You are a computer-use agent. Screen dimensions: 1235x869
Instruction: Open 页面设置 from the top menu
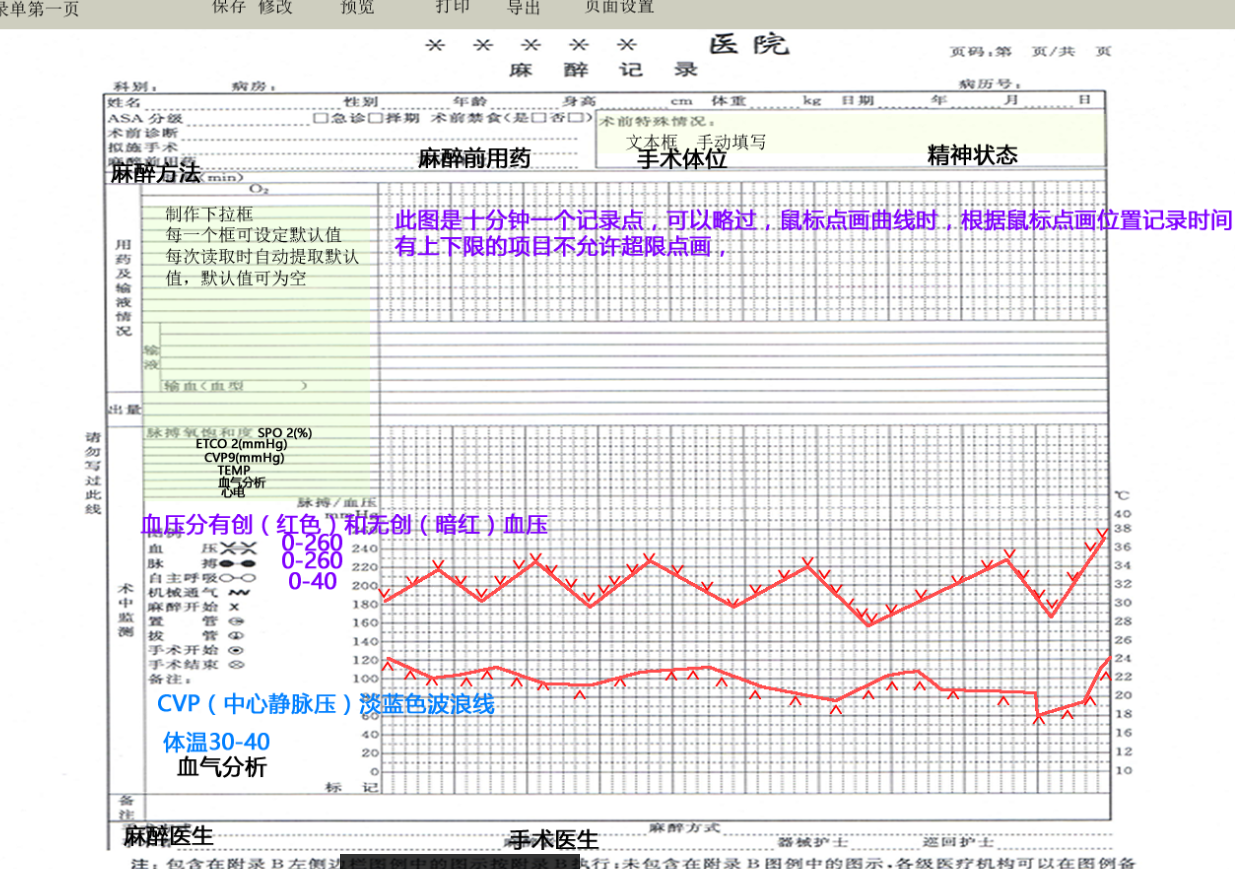(x=619, y=7)
